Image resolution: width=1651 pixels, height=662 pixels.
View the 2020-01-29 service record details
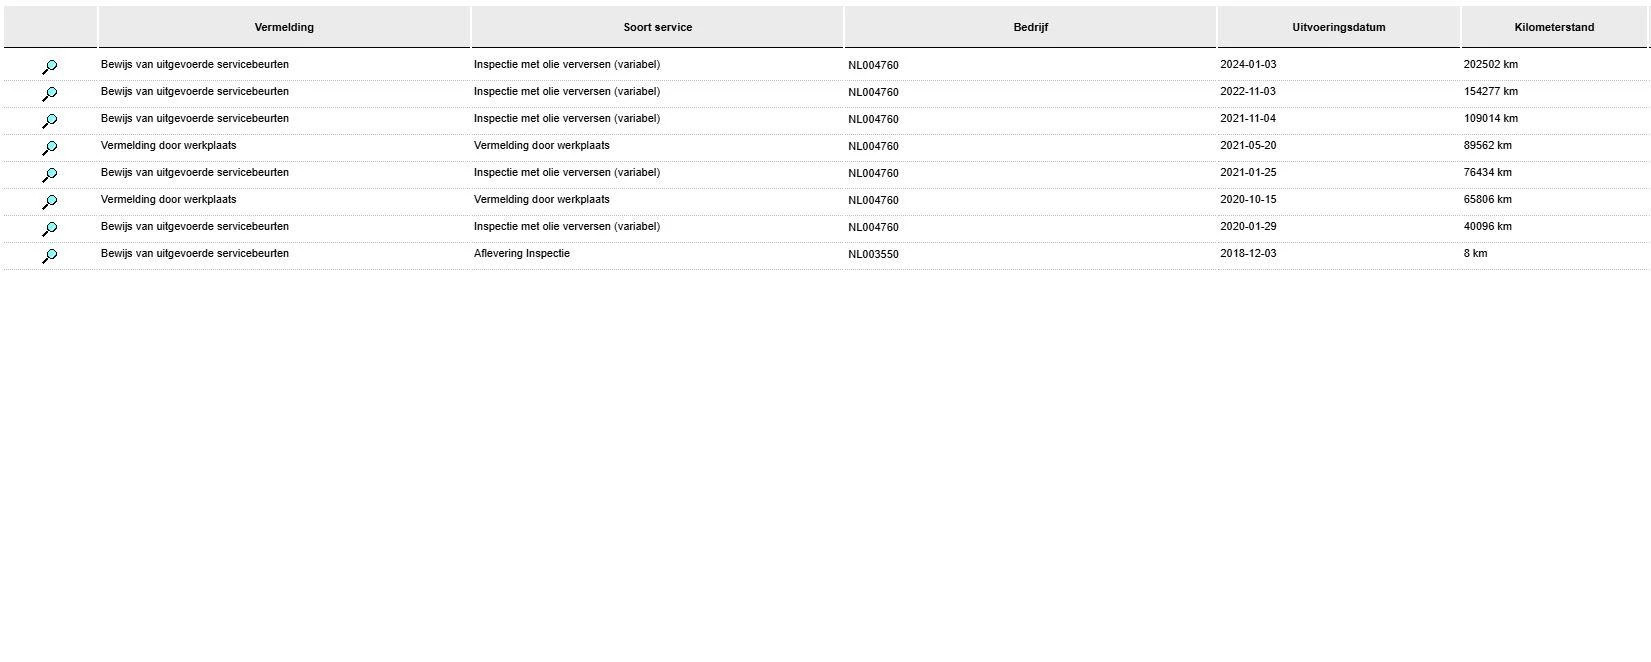49,229
